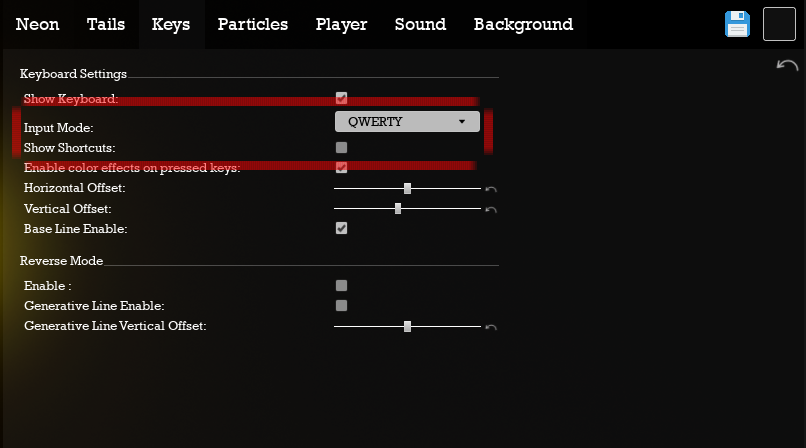Image resolution: width=806 pixels, height=448 pixels.
Task: Click the global undo arrow icon at top right
Action: pyautogui.click(x=787, y=65)
